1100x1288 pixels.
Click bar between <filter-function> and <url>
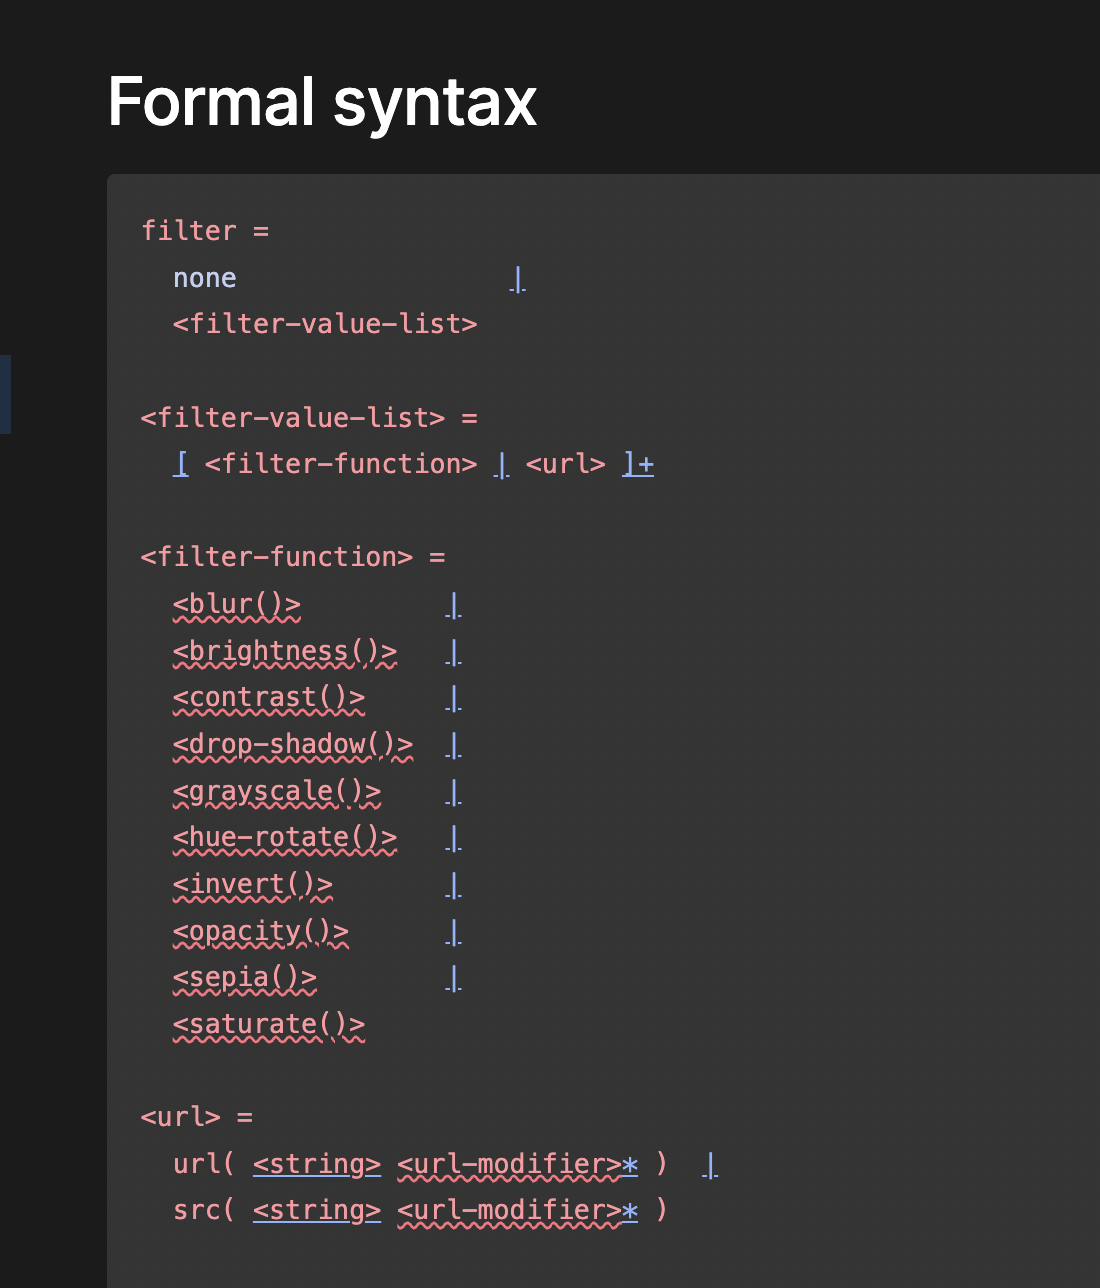coord(502,464)
